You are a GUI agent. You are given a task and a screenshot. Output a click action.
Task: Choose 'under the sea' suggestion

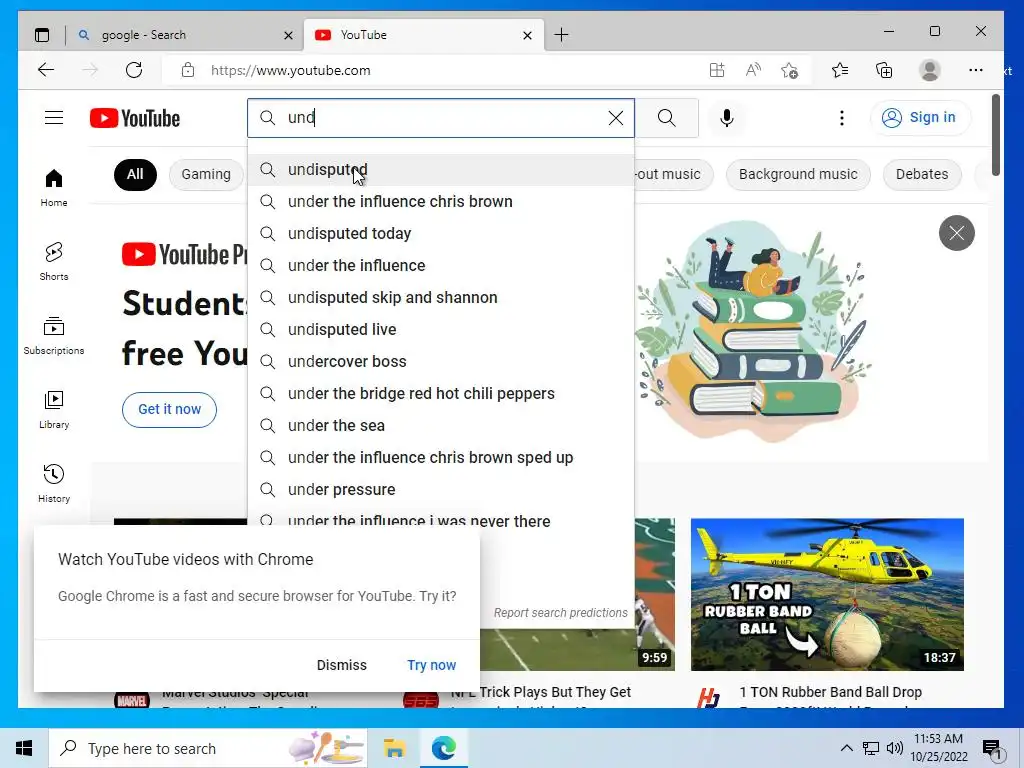(x=441, y=426)
